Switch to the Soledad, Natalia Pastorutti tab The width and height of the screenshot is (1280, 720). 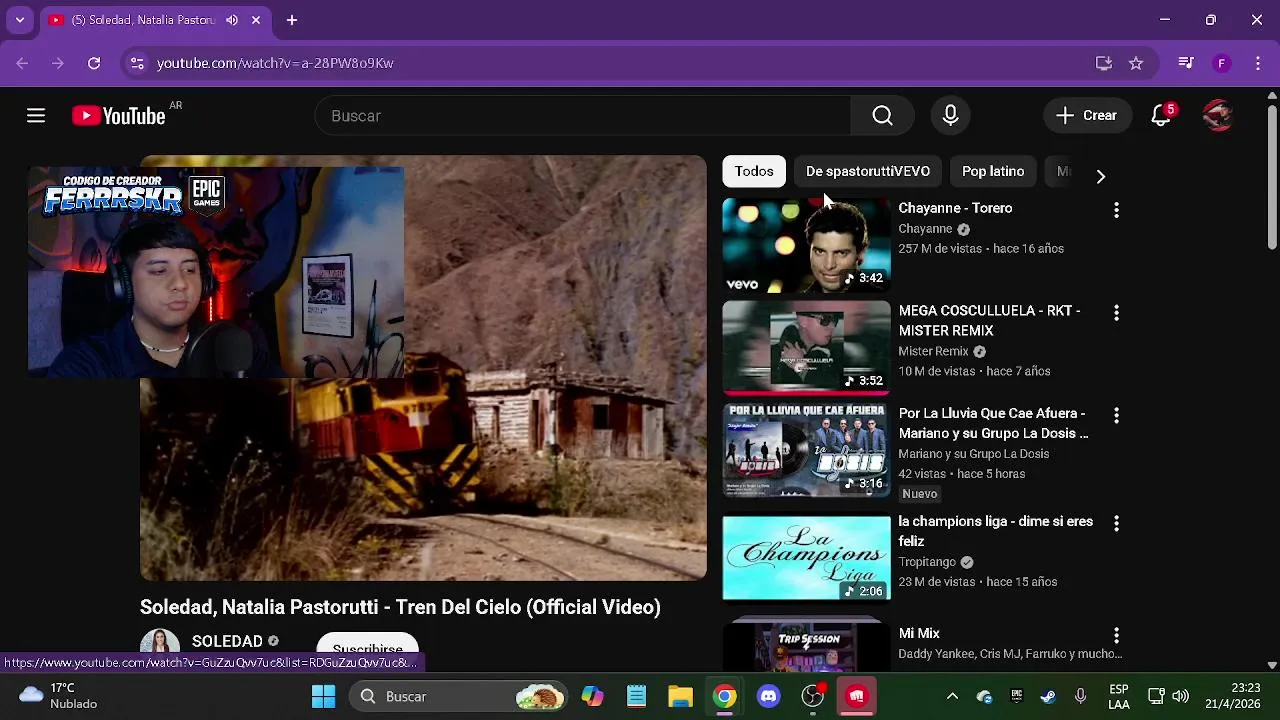click(141, 20)
